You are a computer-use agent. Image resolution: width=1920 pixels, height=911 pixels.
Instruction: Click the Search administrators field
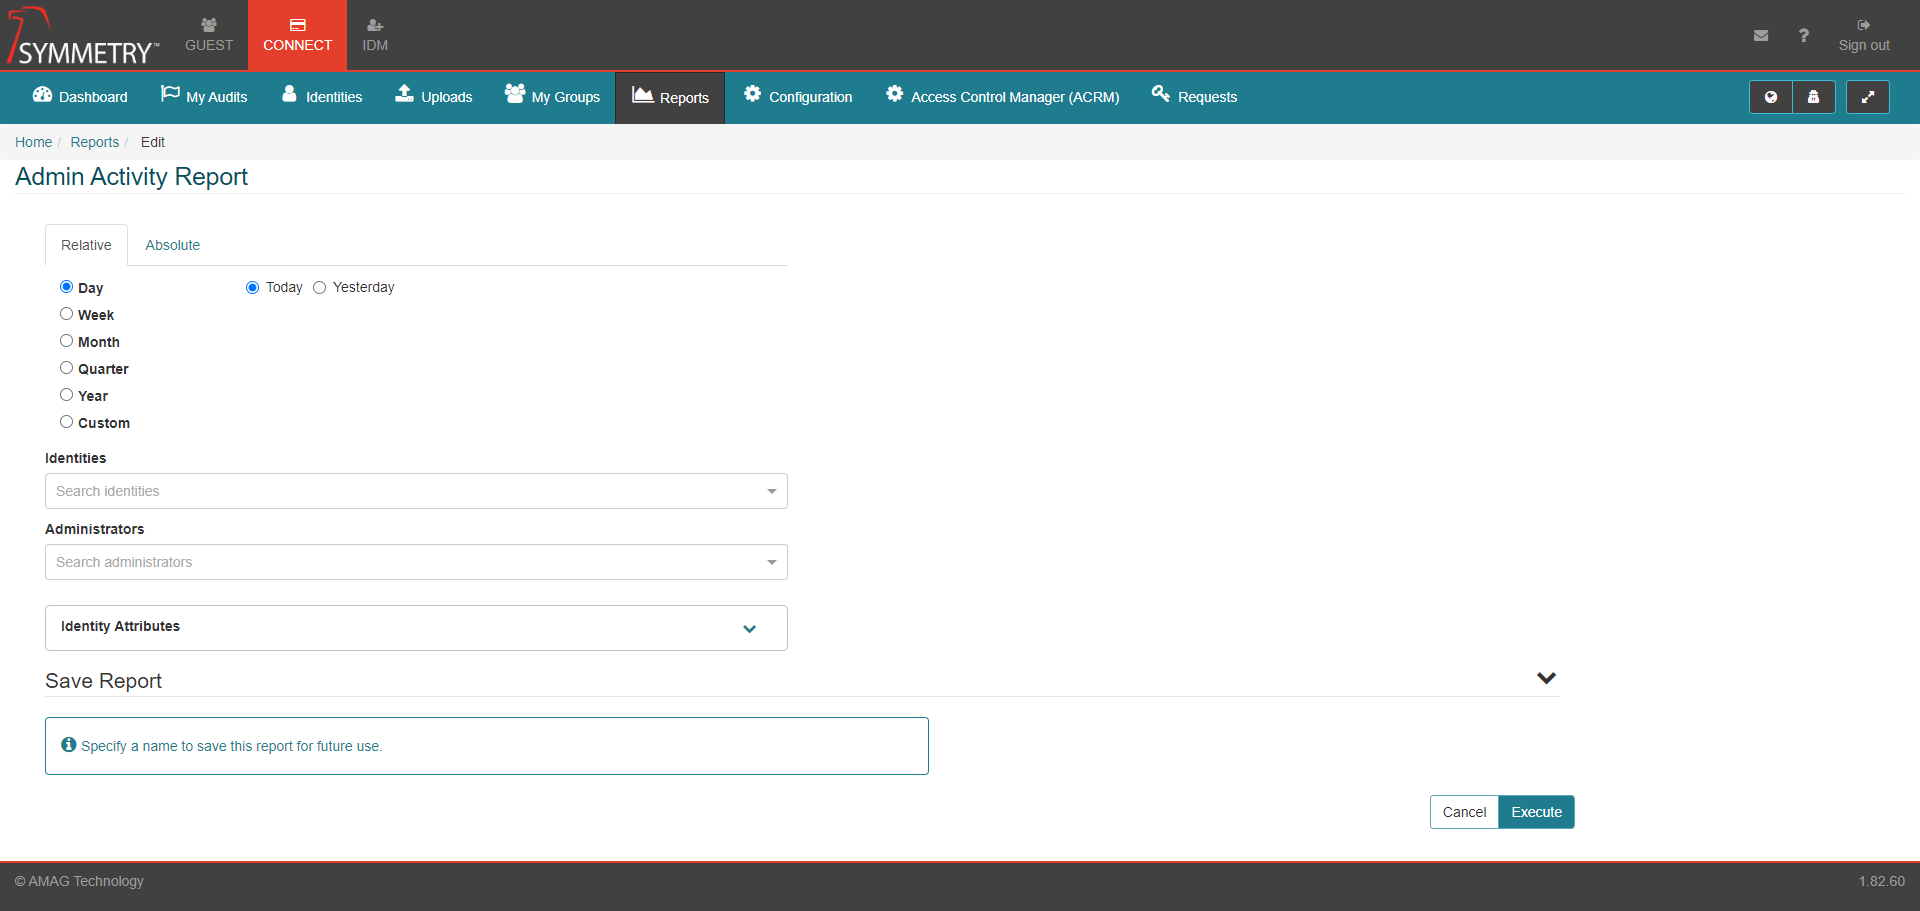[416, 562]
